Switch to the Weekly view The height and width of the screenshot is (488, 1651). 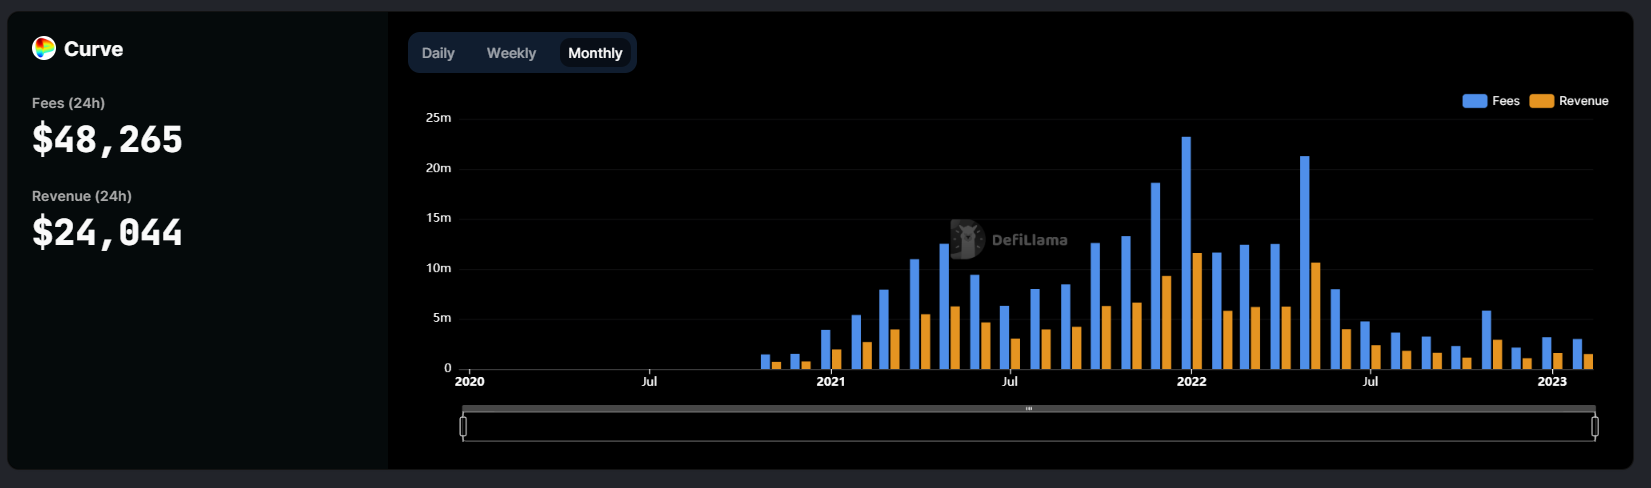click(511, 53)
